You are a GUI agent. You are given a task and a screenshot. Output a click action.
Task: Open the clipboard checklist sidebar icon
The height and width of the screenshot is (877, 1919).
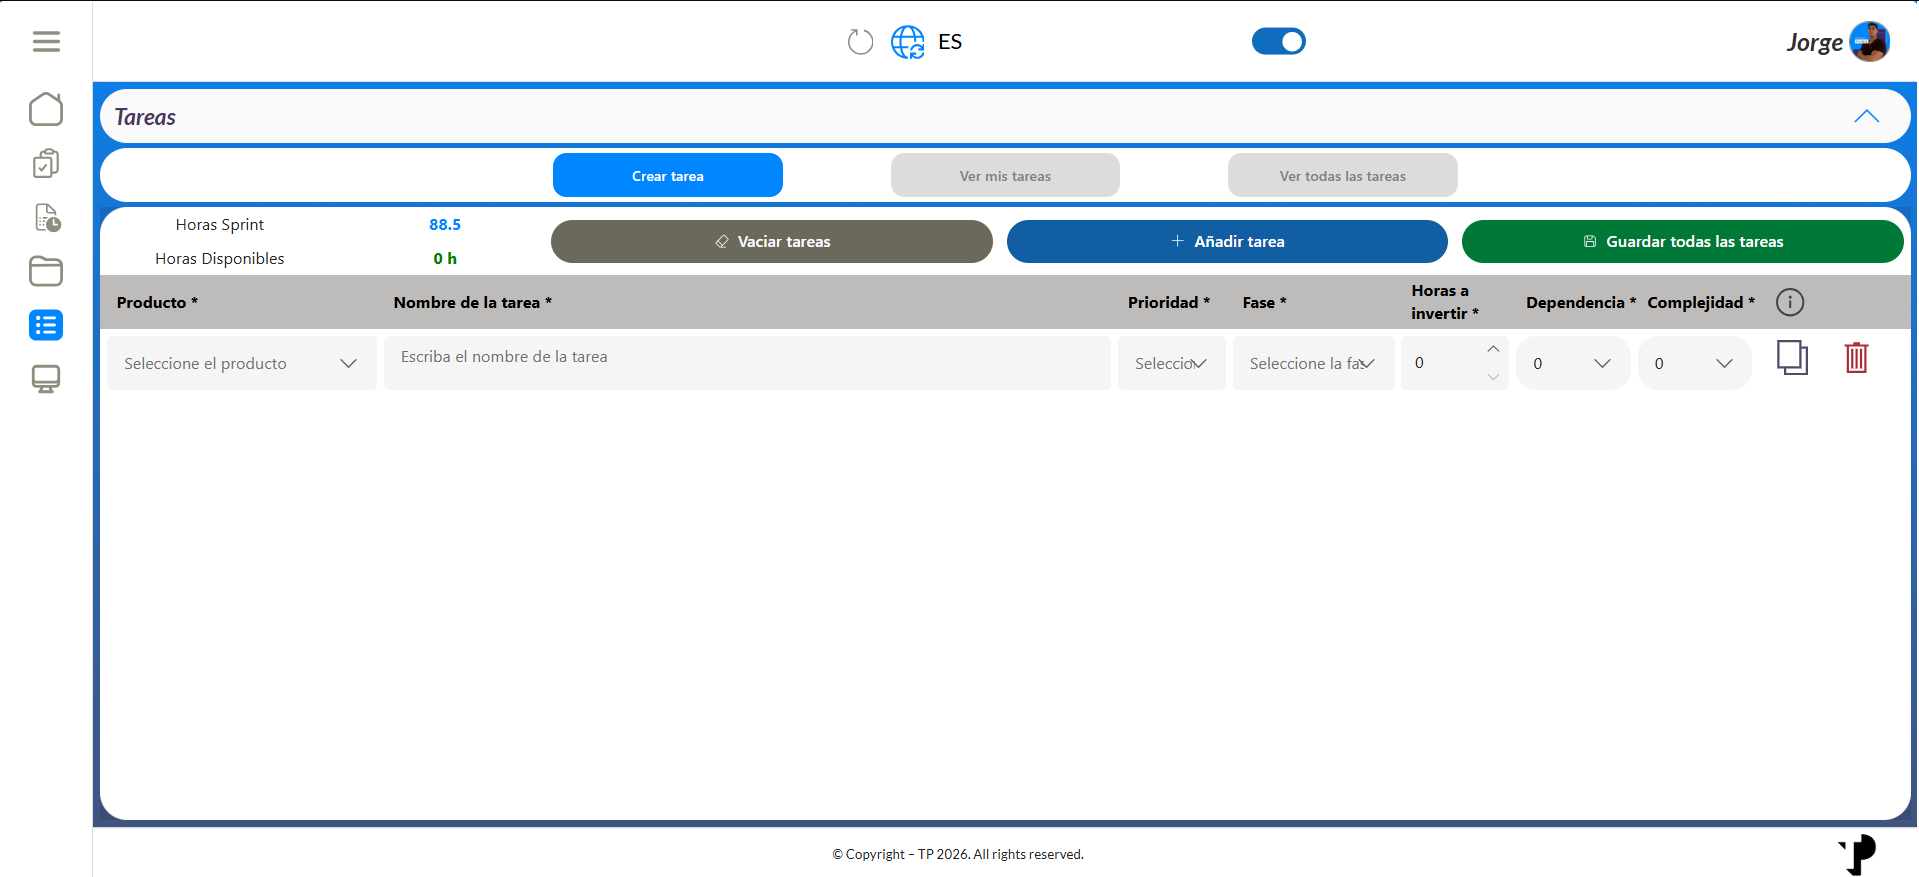coord(46,163)
